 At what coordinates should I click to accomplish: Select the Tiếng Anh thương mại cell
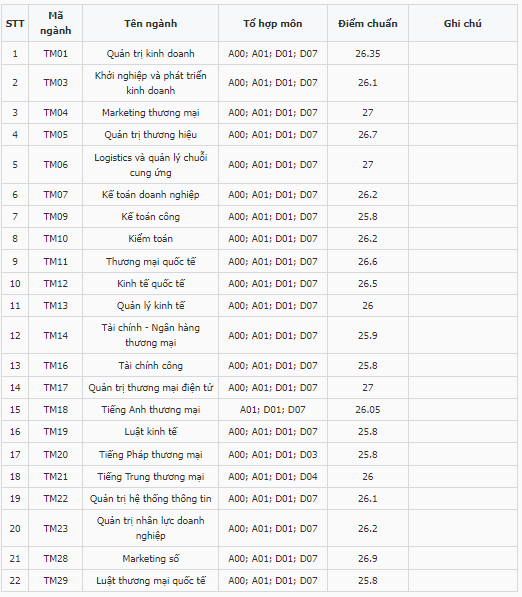click(150, 410)
